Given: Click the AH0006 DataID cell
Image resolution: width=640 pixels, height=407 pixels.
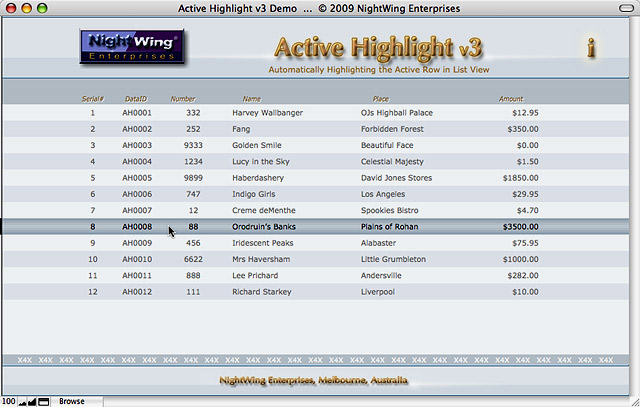Looking at the screenshot, I should [x=137, y=194].
